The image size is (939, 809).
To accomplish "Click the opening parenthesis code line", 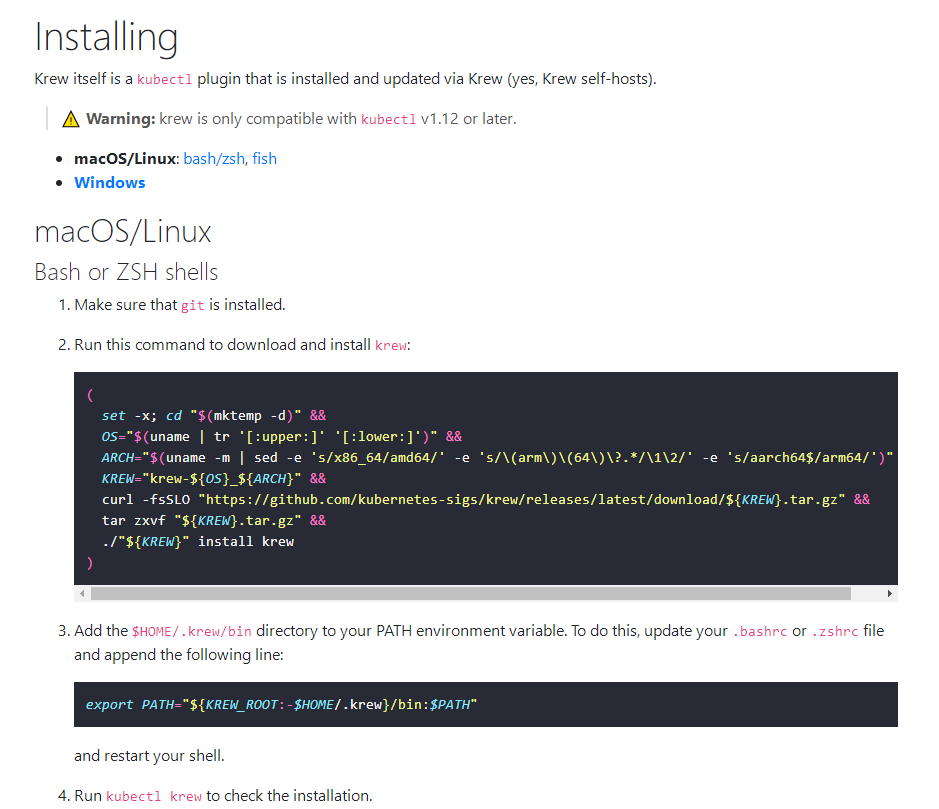I will [90, 395].
